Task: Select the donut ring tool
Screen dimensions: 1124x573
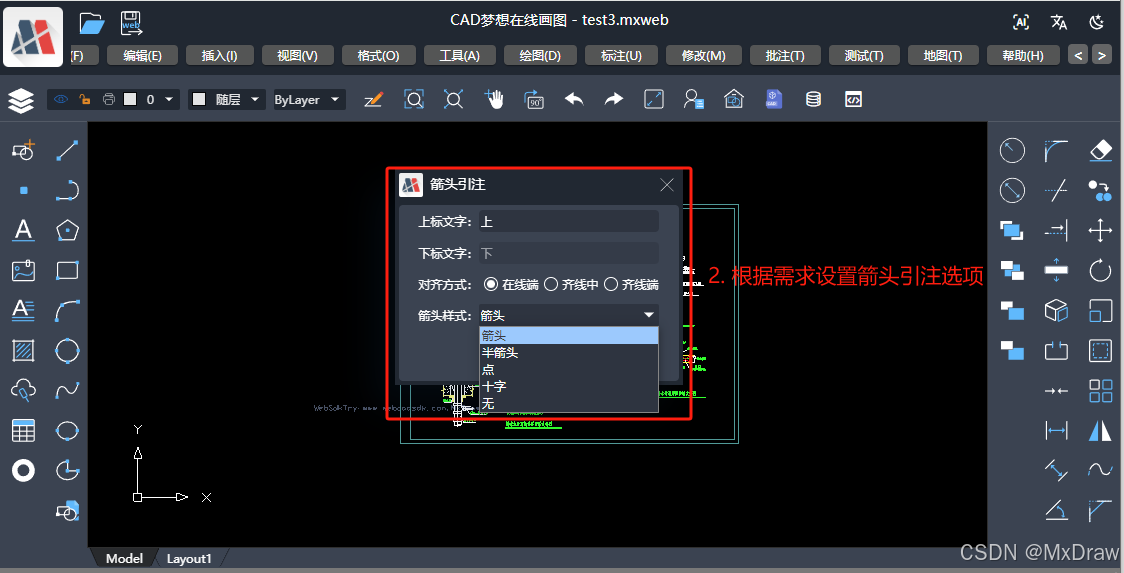Action: click(23, 470)
